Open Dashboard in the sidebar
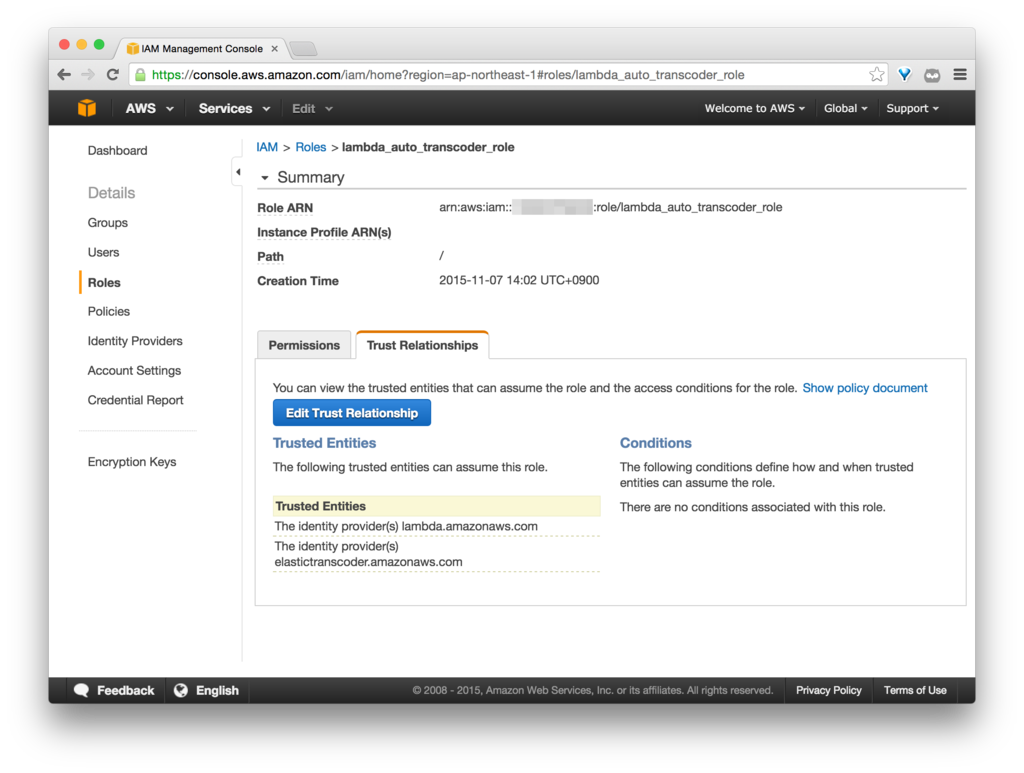Viewport: 1024px width, 773px height. (118, 151)
